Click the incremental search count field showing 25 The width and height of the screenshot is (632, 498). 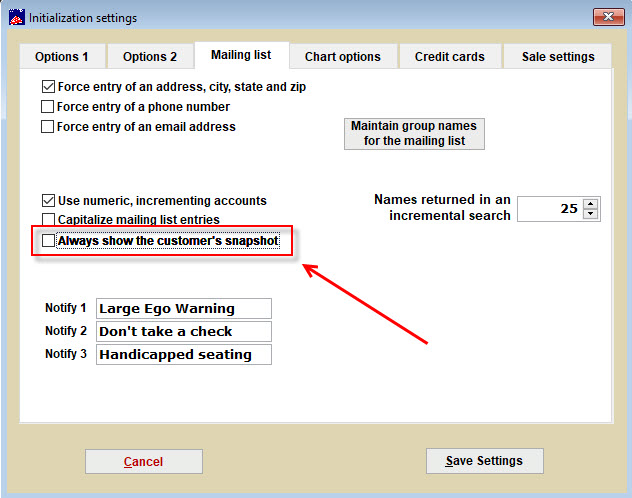[x=551, y=209]
